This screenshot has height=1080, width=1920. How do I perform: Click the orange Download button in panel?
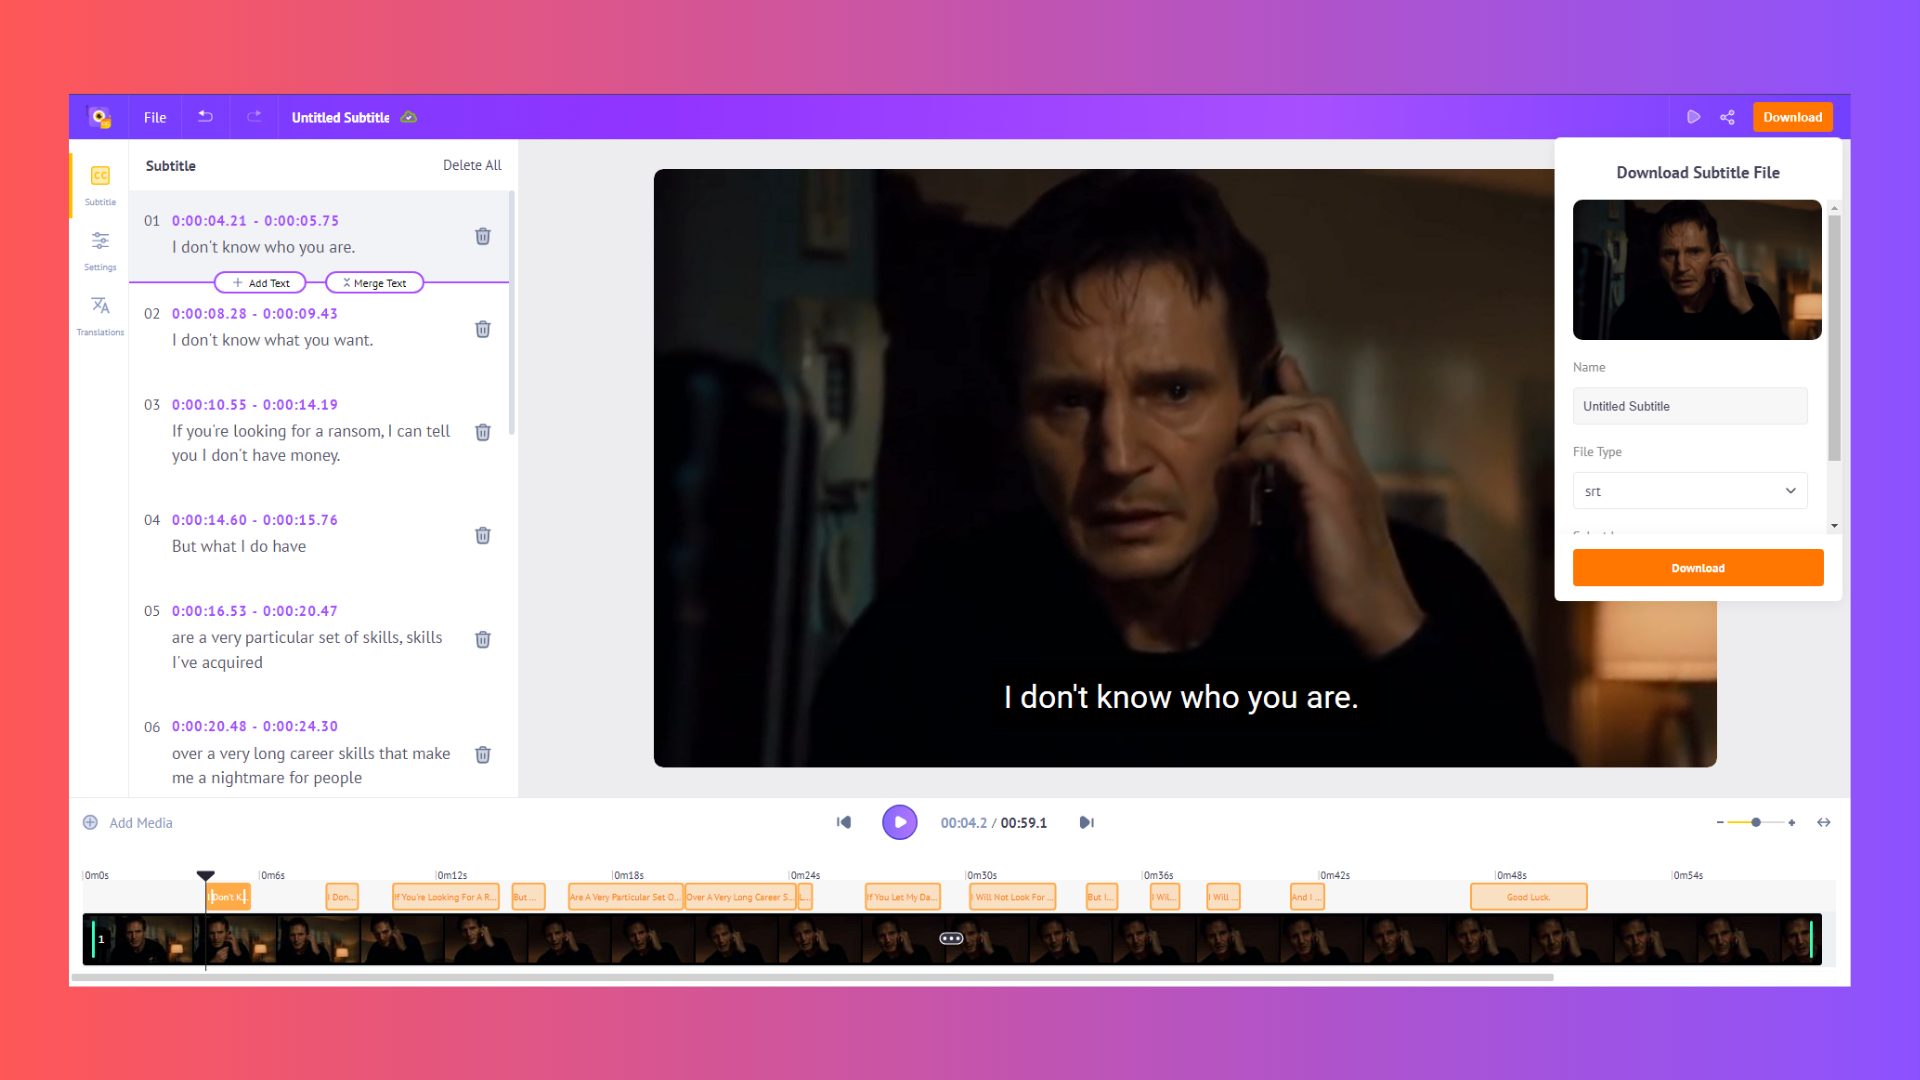(x=1698, y=568)
